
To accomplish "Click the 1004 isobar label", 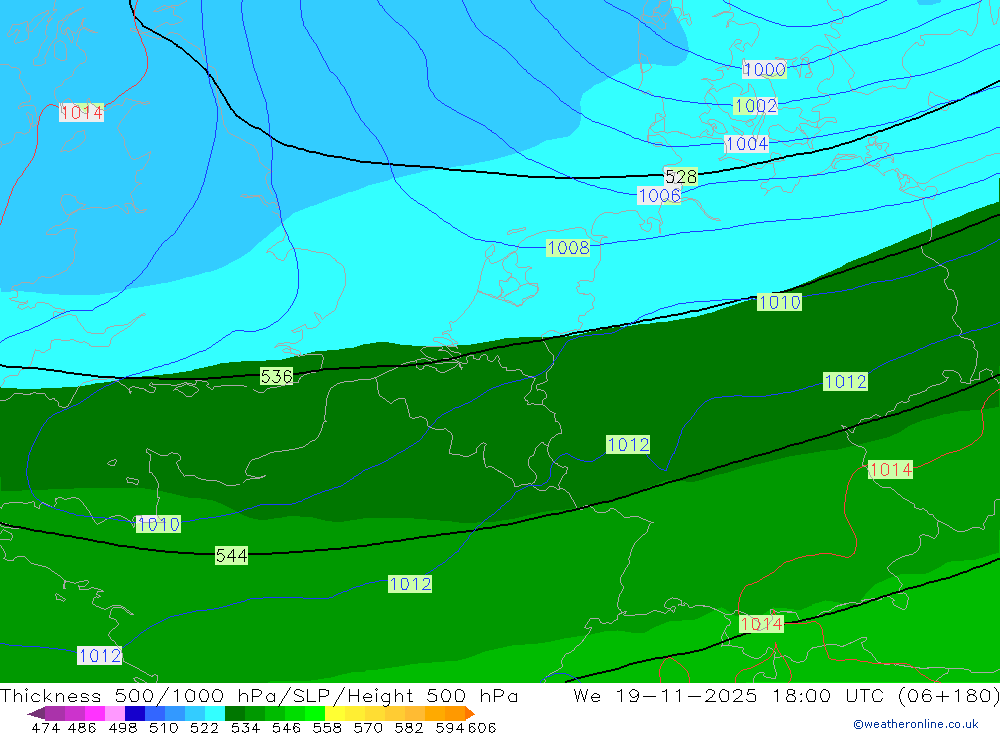I will 747,144.
